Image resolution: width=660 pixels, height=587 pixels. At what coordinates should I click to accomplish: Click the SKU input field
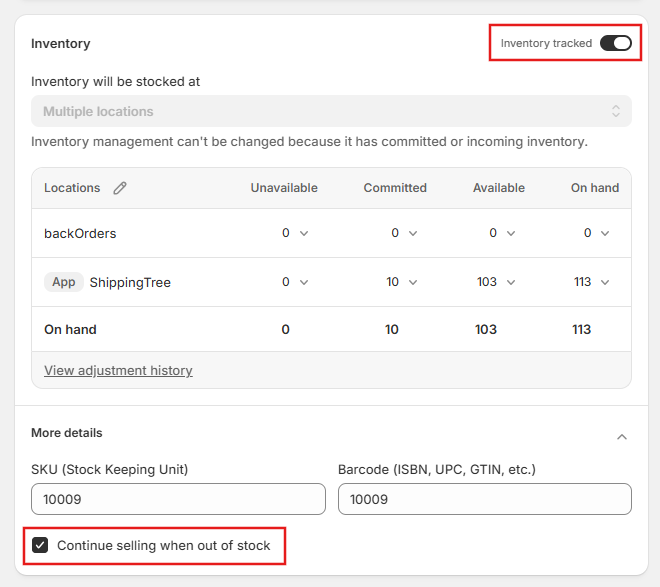178,499
